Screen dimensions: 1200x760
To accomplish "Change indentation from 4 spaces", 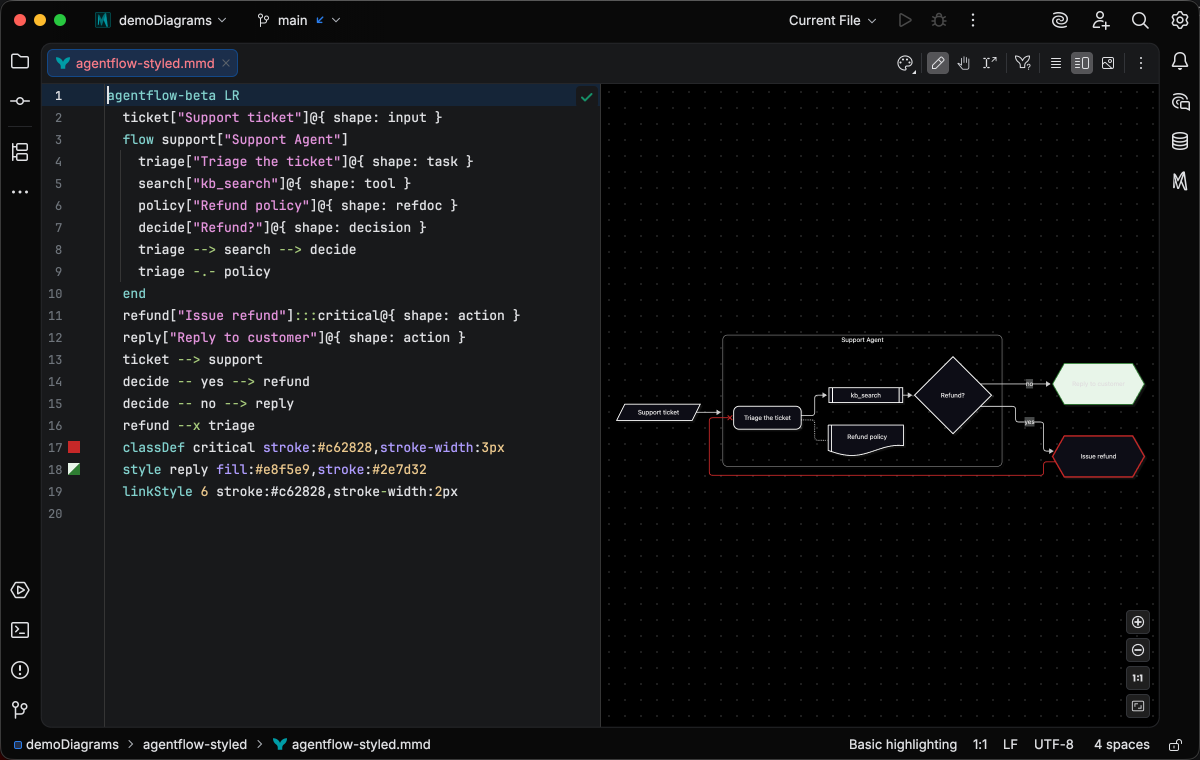I will tap(1122, 744).
